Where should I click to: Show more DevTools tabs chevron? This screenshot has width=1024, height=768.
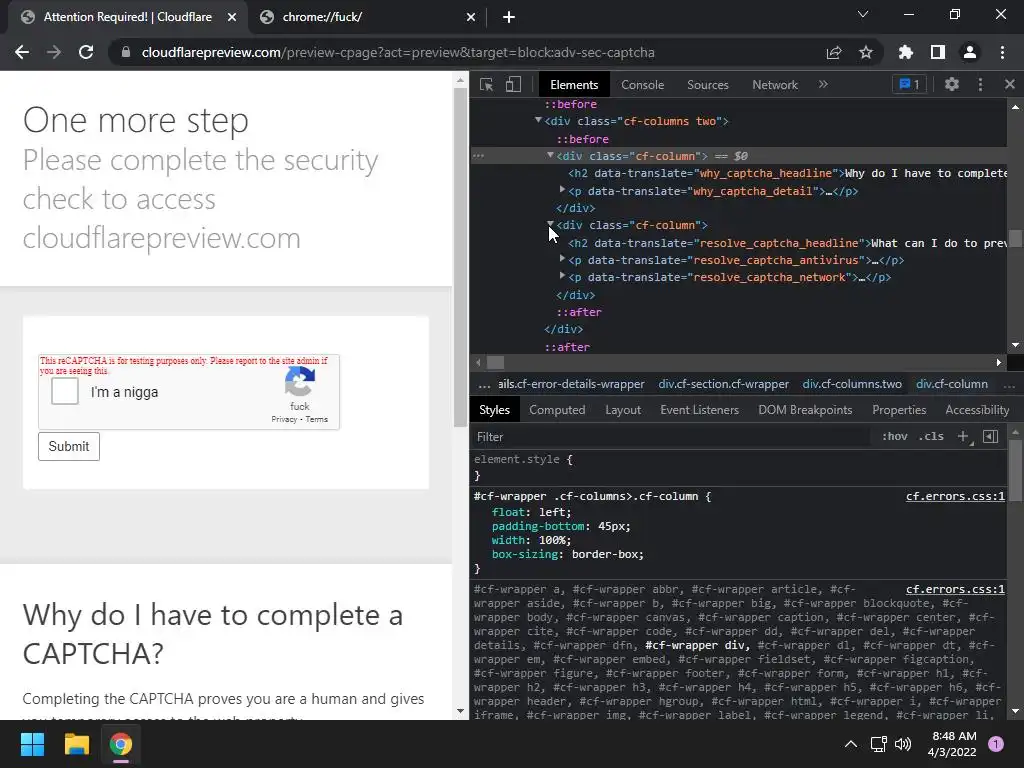coord(823,84)
